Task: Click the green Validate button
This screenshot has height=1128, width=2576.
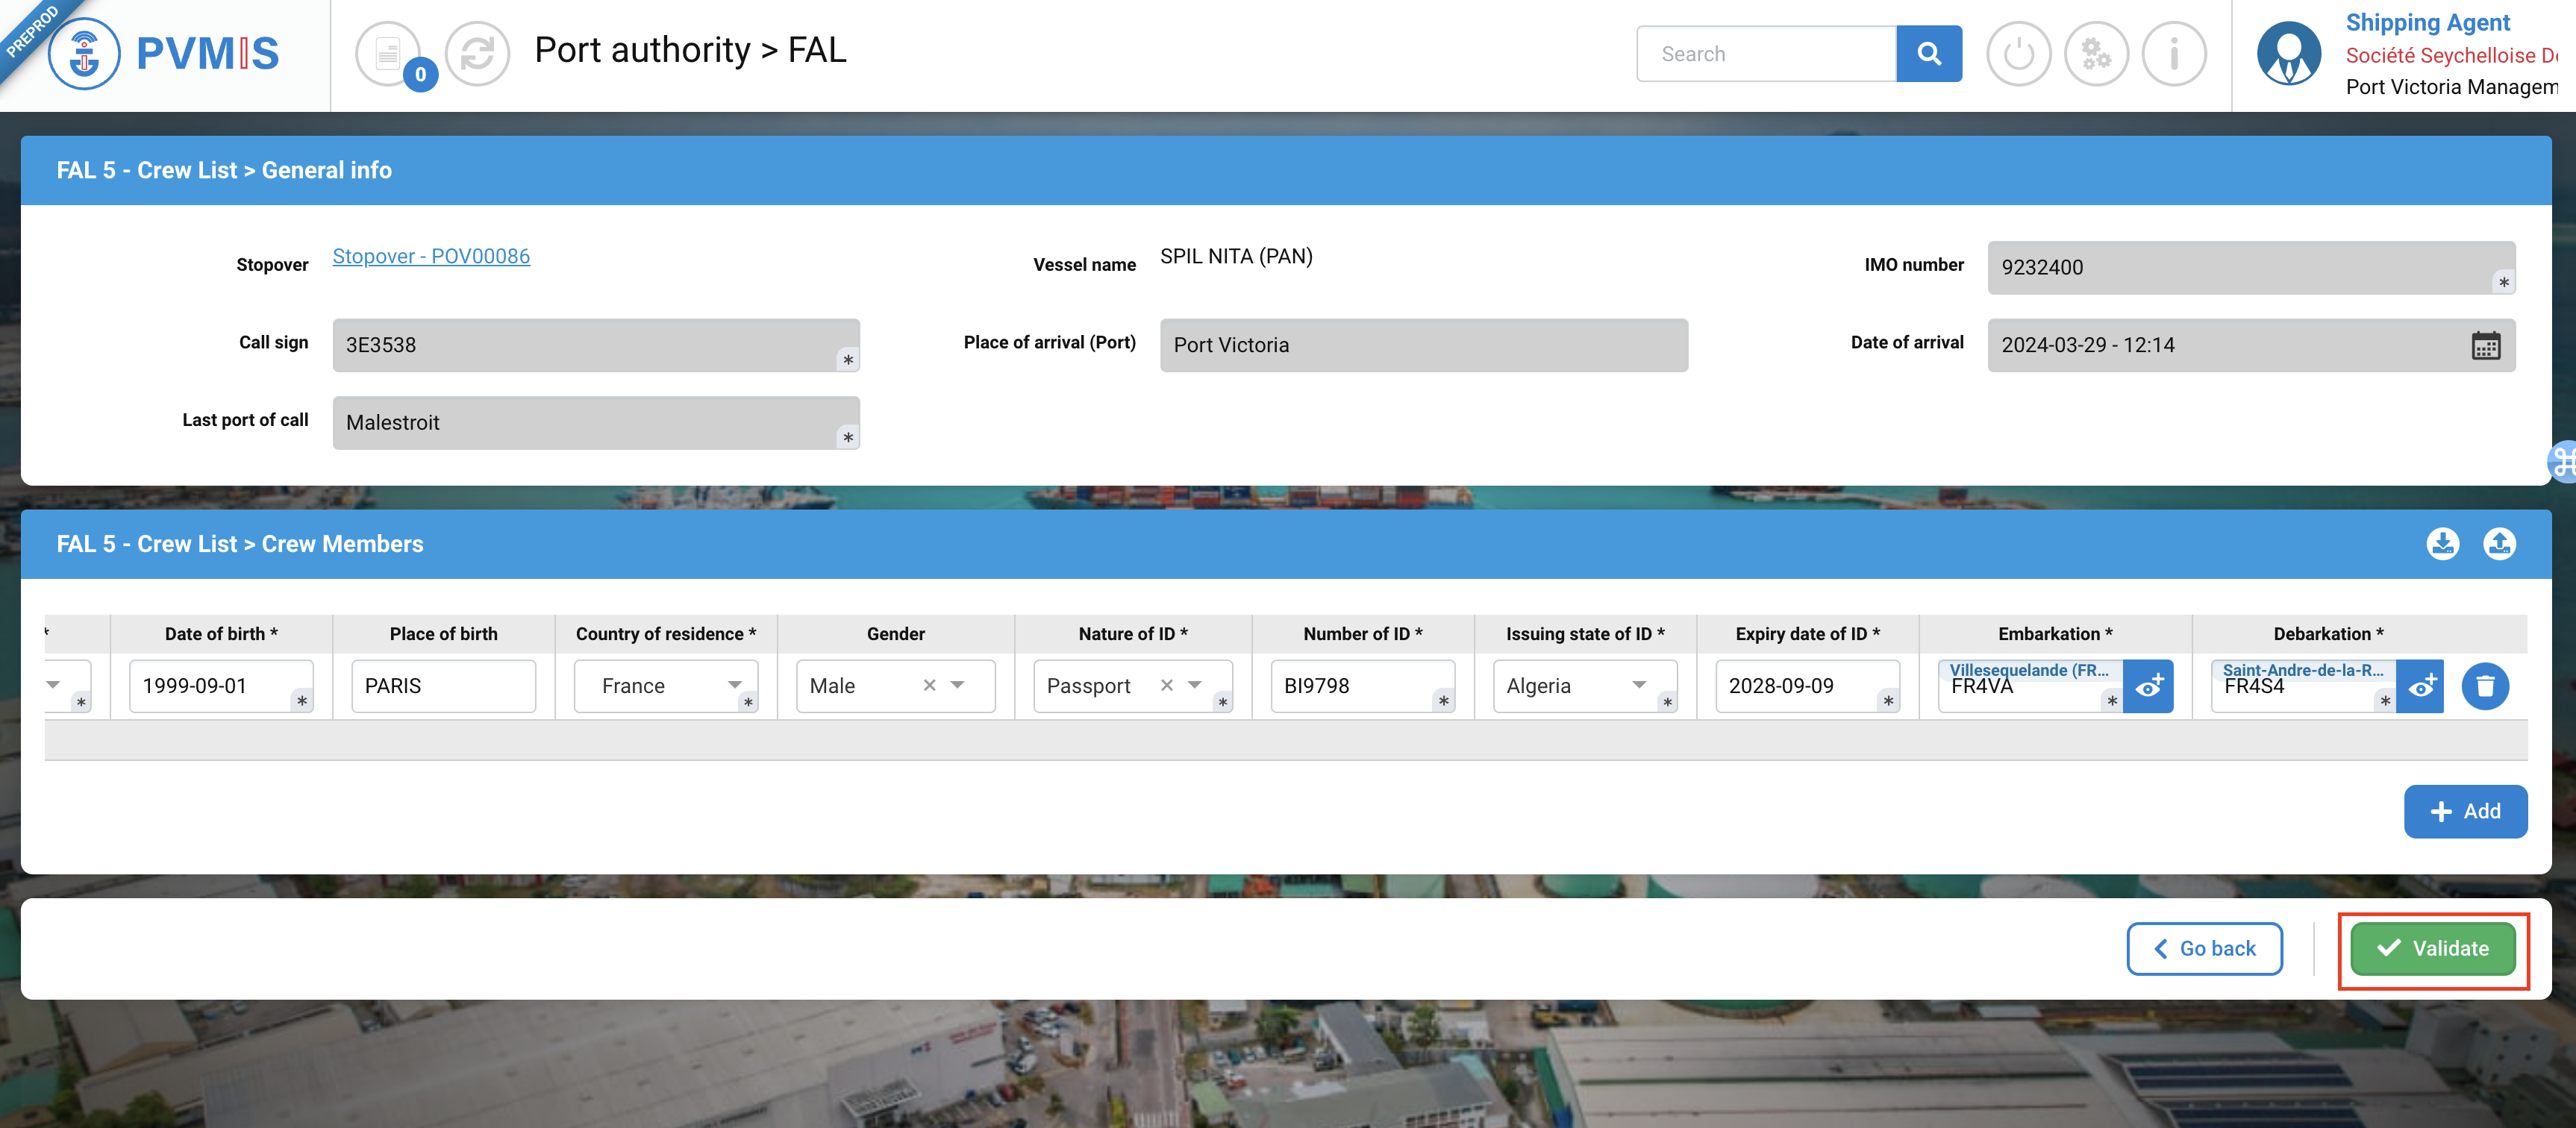Action: (x=2432, y=949)
